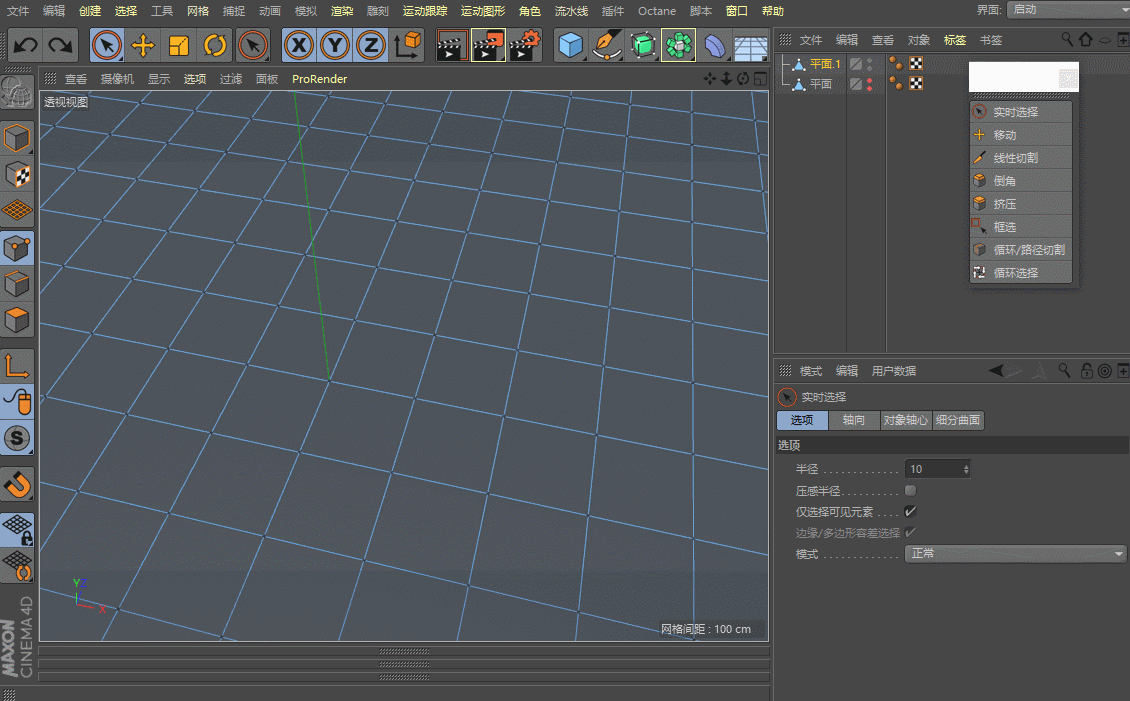Image resolution: width=1130 pixels, height=701 pixels.
Task: Toggle visibility dots for 平面 object
Action: [869, 85]
